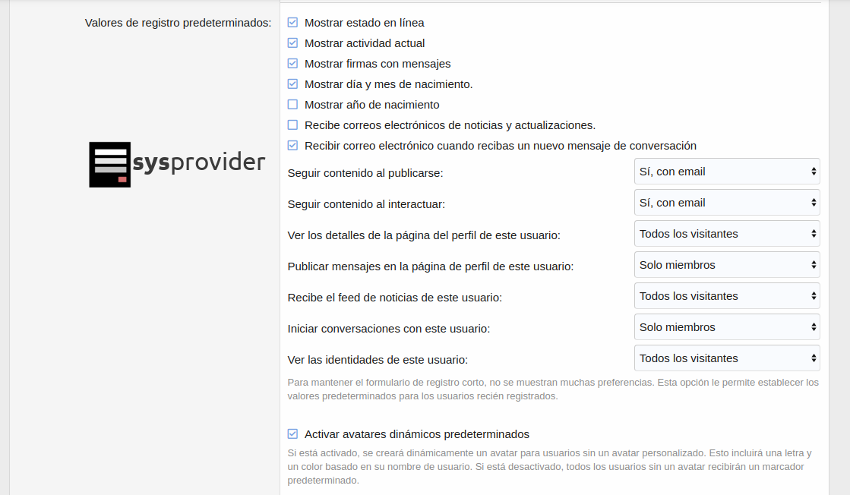The height and width of the screenshot is (495, 850).
Task: Open Iniciar conversaciones con este usuario dropdown
Action: (x=727, y=327)
